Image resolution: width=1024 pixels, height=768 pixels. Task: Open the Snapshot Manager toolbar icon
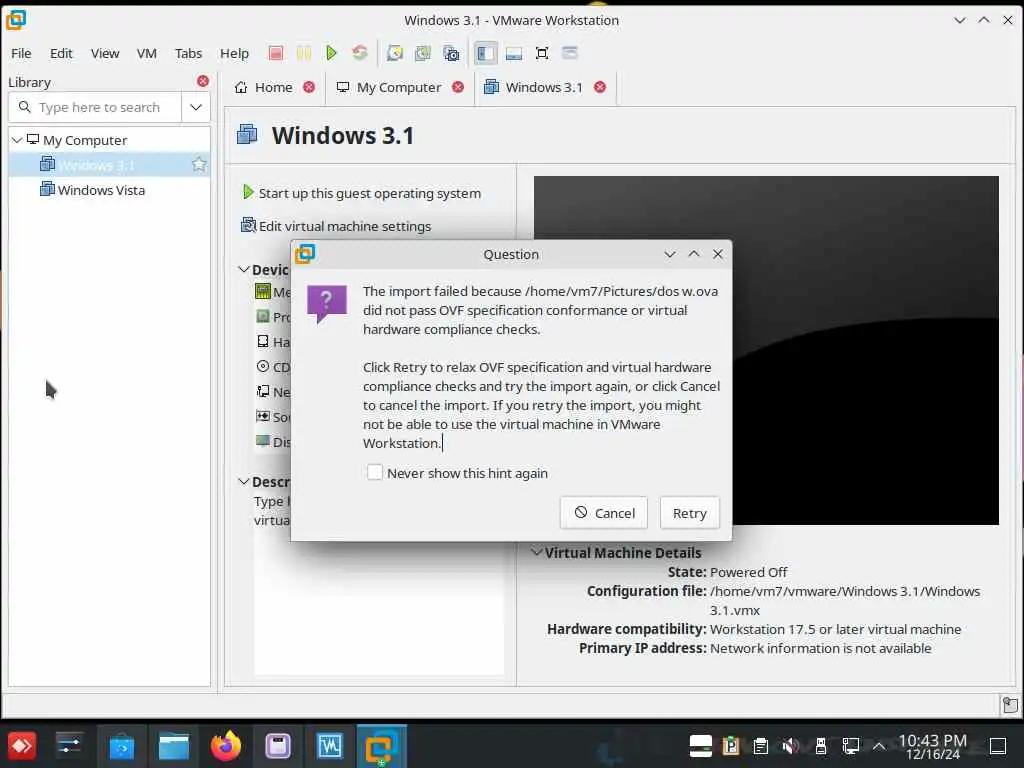(x=451, y=53)
